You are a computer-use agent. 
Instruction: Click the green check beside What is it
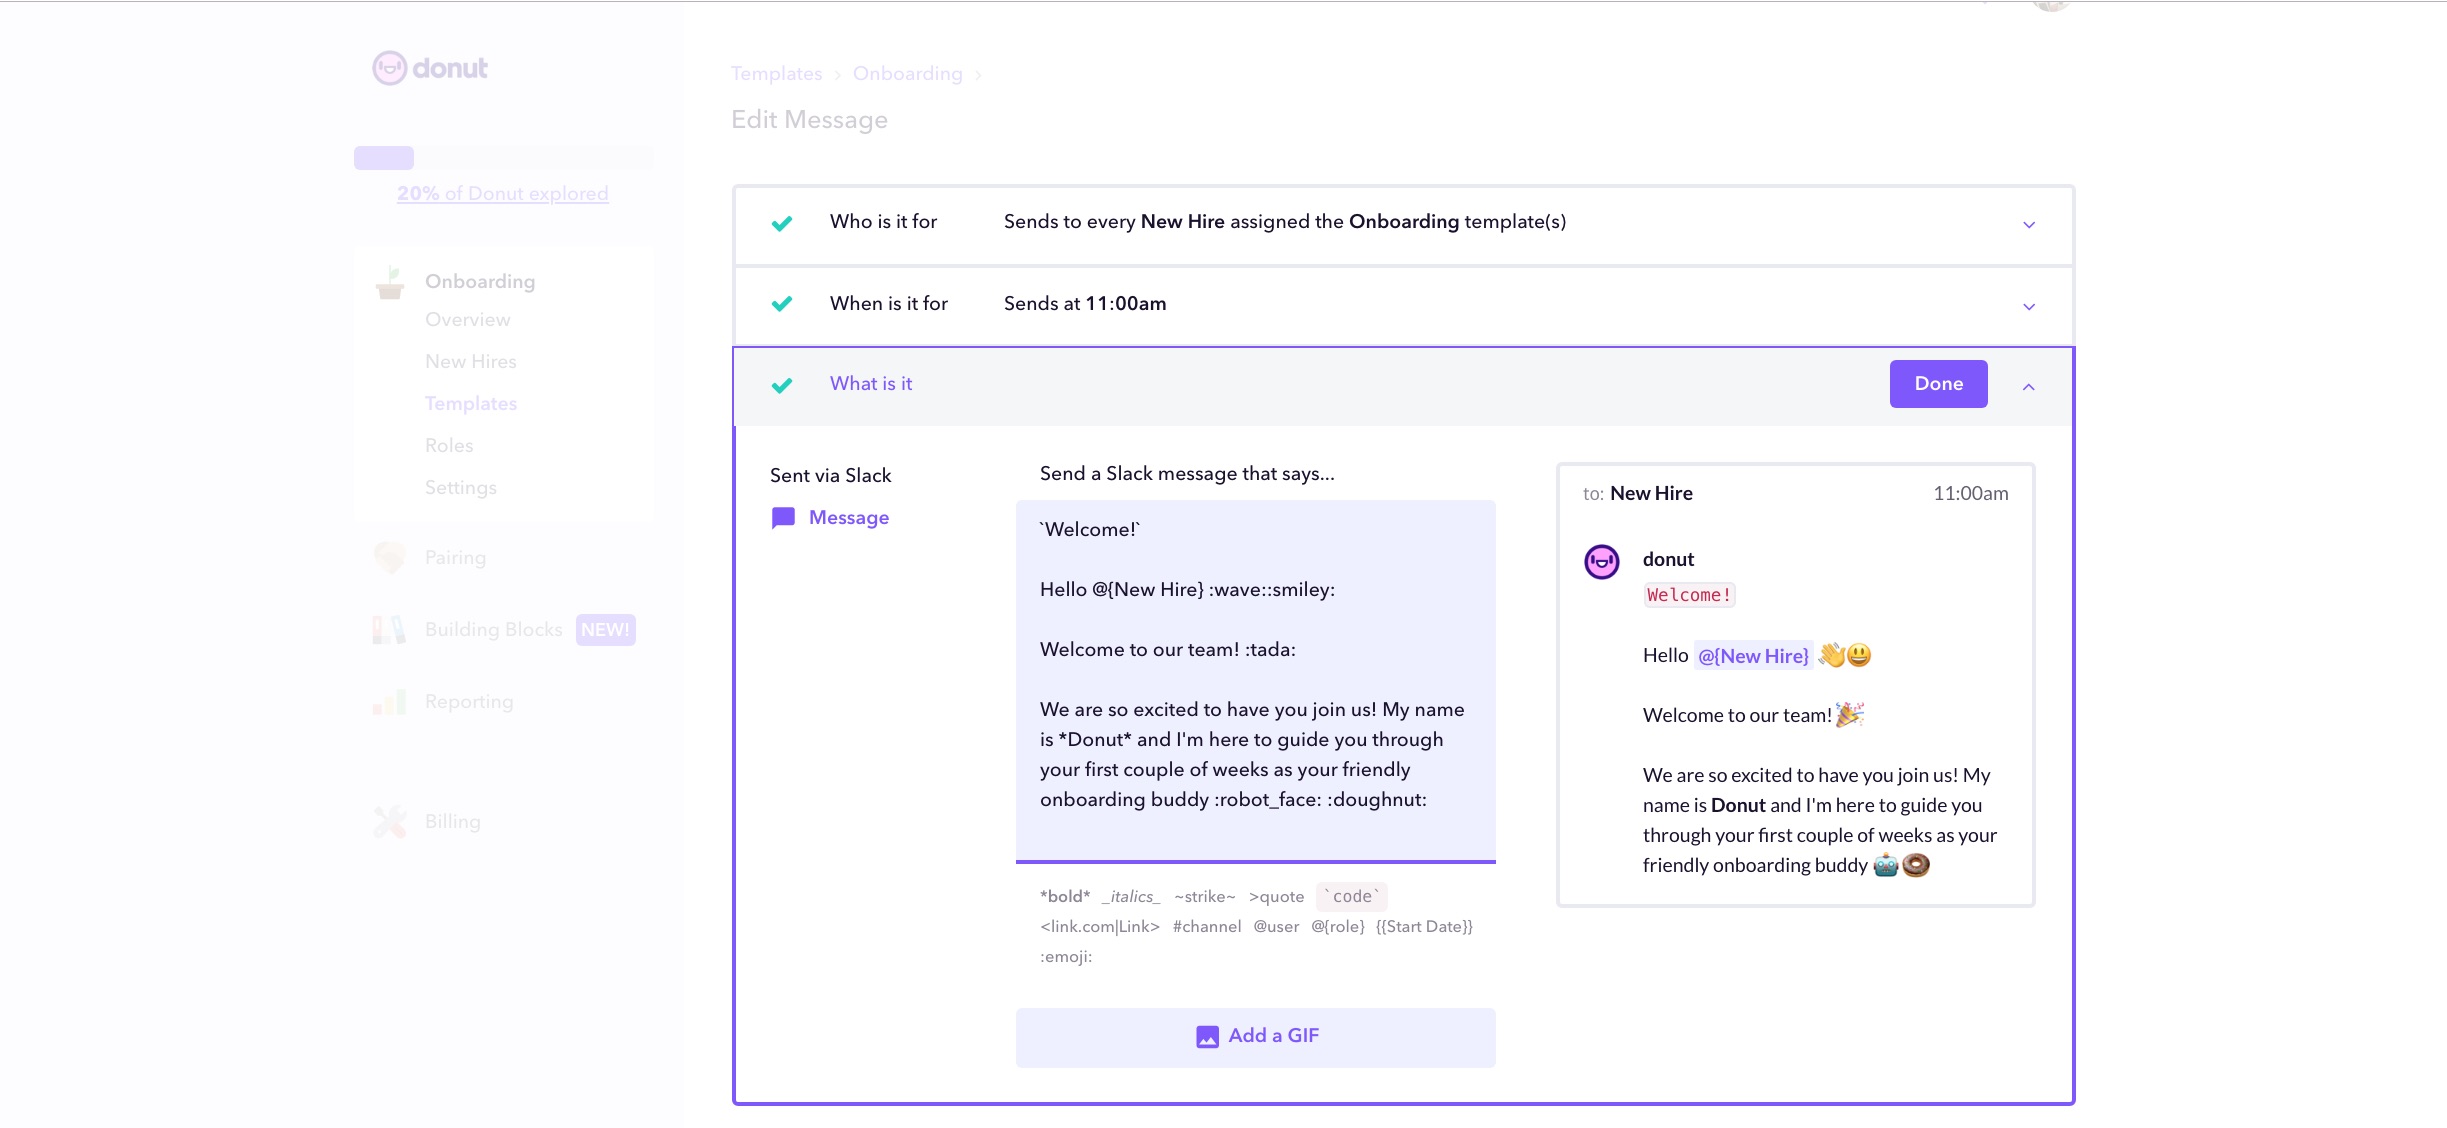click(782, 385)
